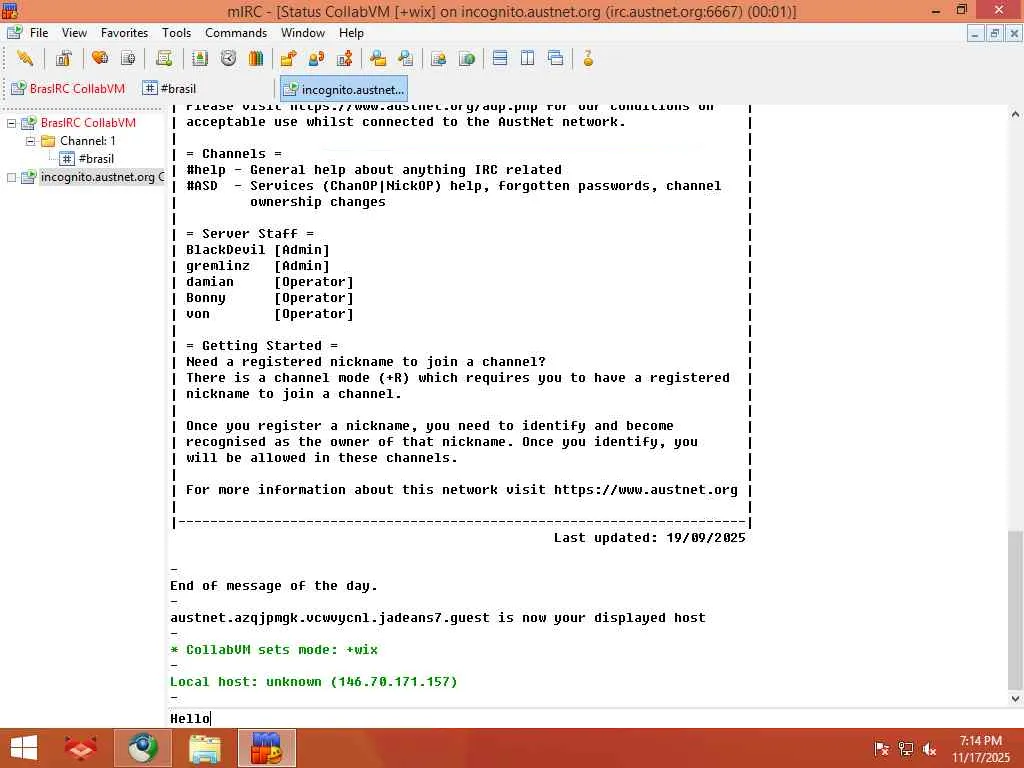Open the mIRC Options toolbar icon
The image size is (1024, 768).
tap(63, 59)
